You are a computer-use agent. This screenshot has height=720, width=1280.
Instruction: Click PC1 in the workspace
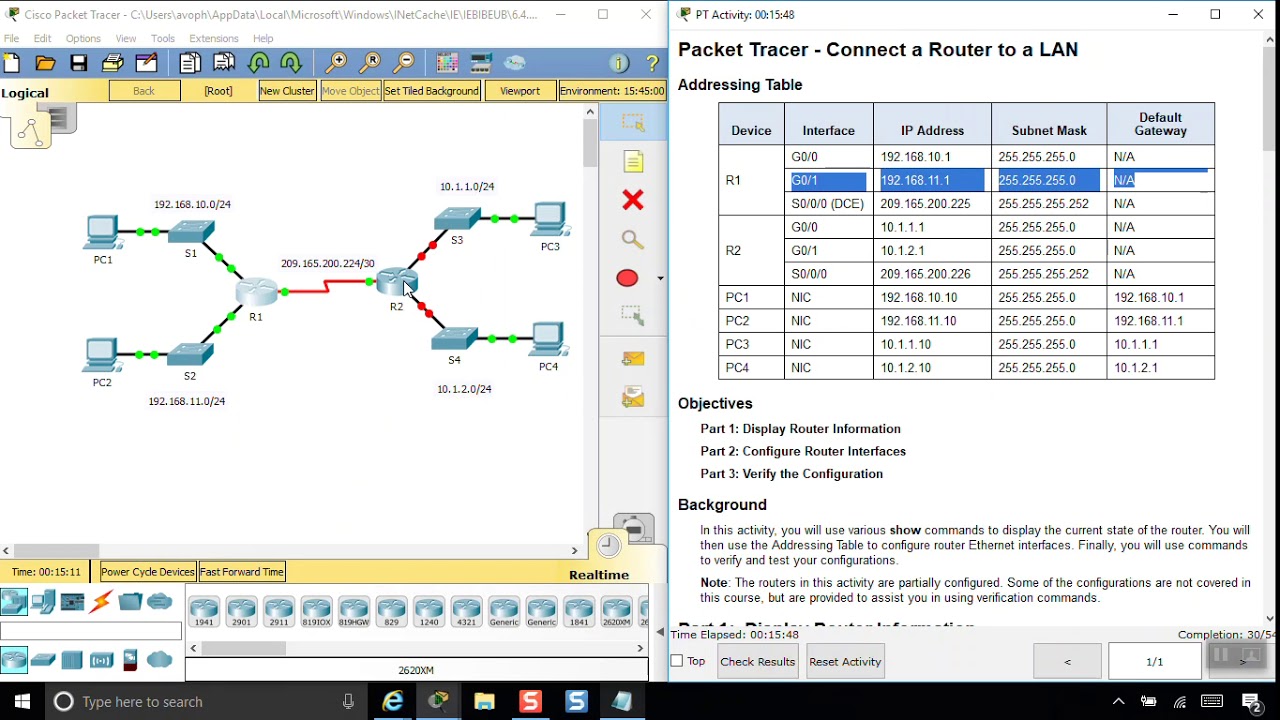point(102,232)
